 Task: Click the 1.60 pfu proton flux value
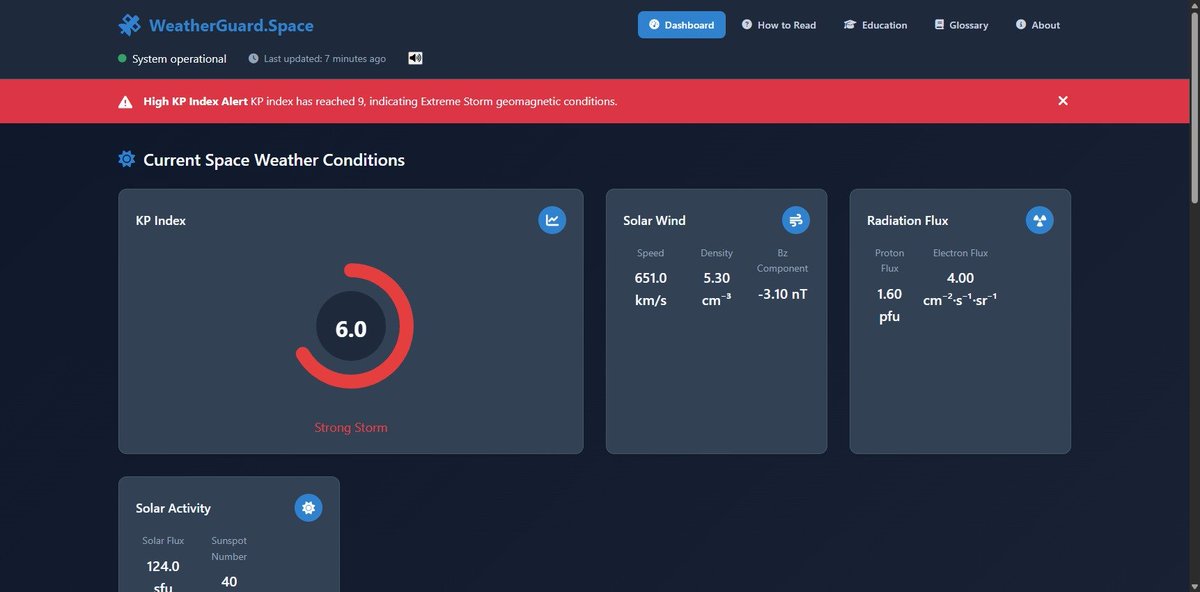pos(889,305)
